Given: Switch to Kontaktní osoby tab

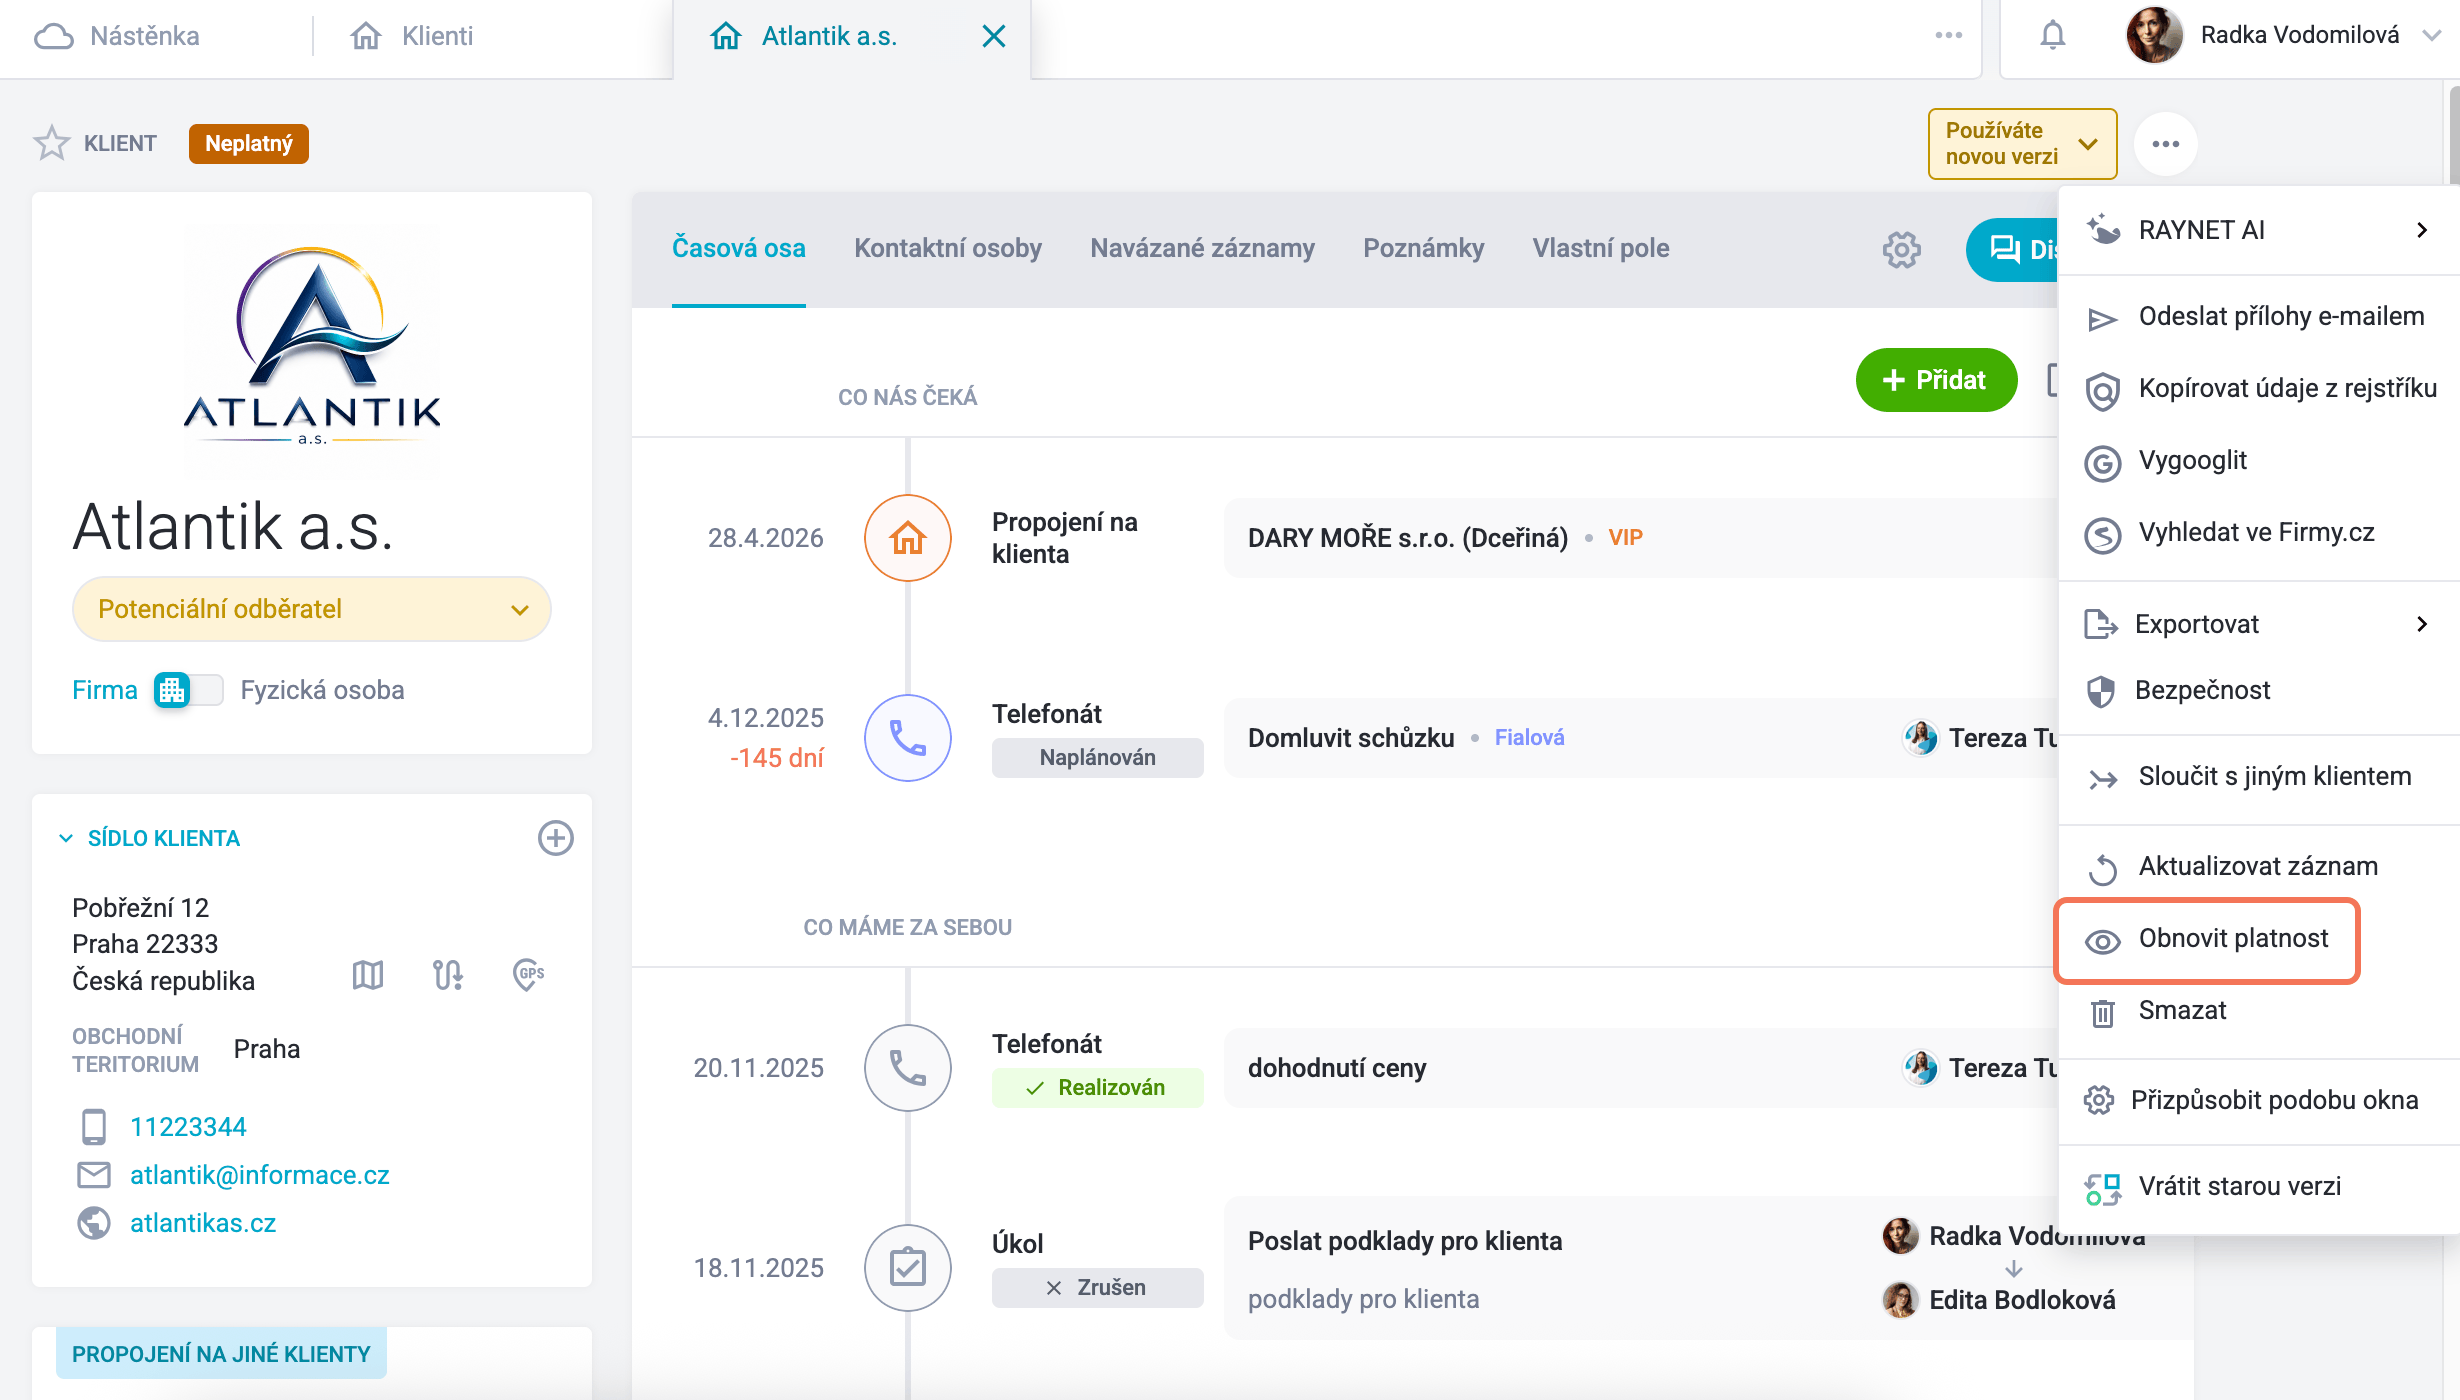Looking at the screenshot, I should pyautogui.click(x=947, y=248).
